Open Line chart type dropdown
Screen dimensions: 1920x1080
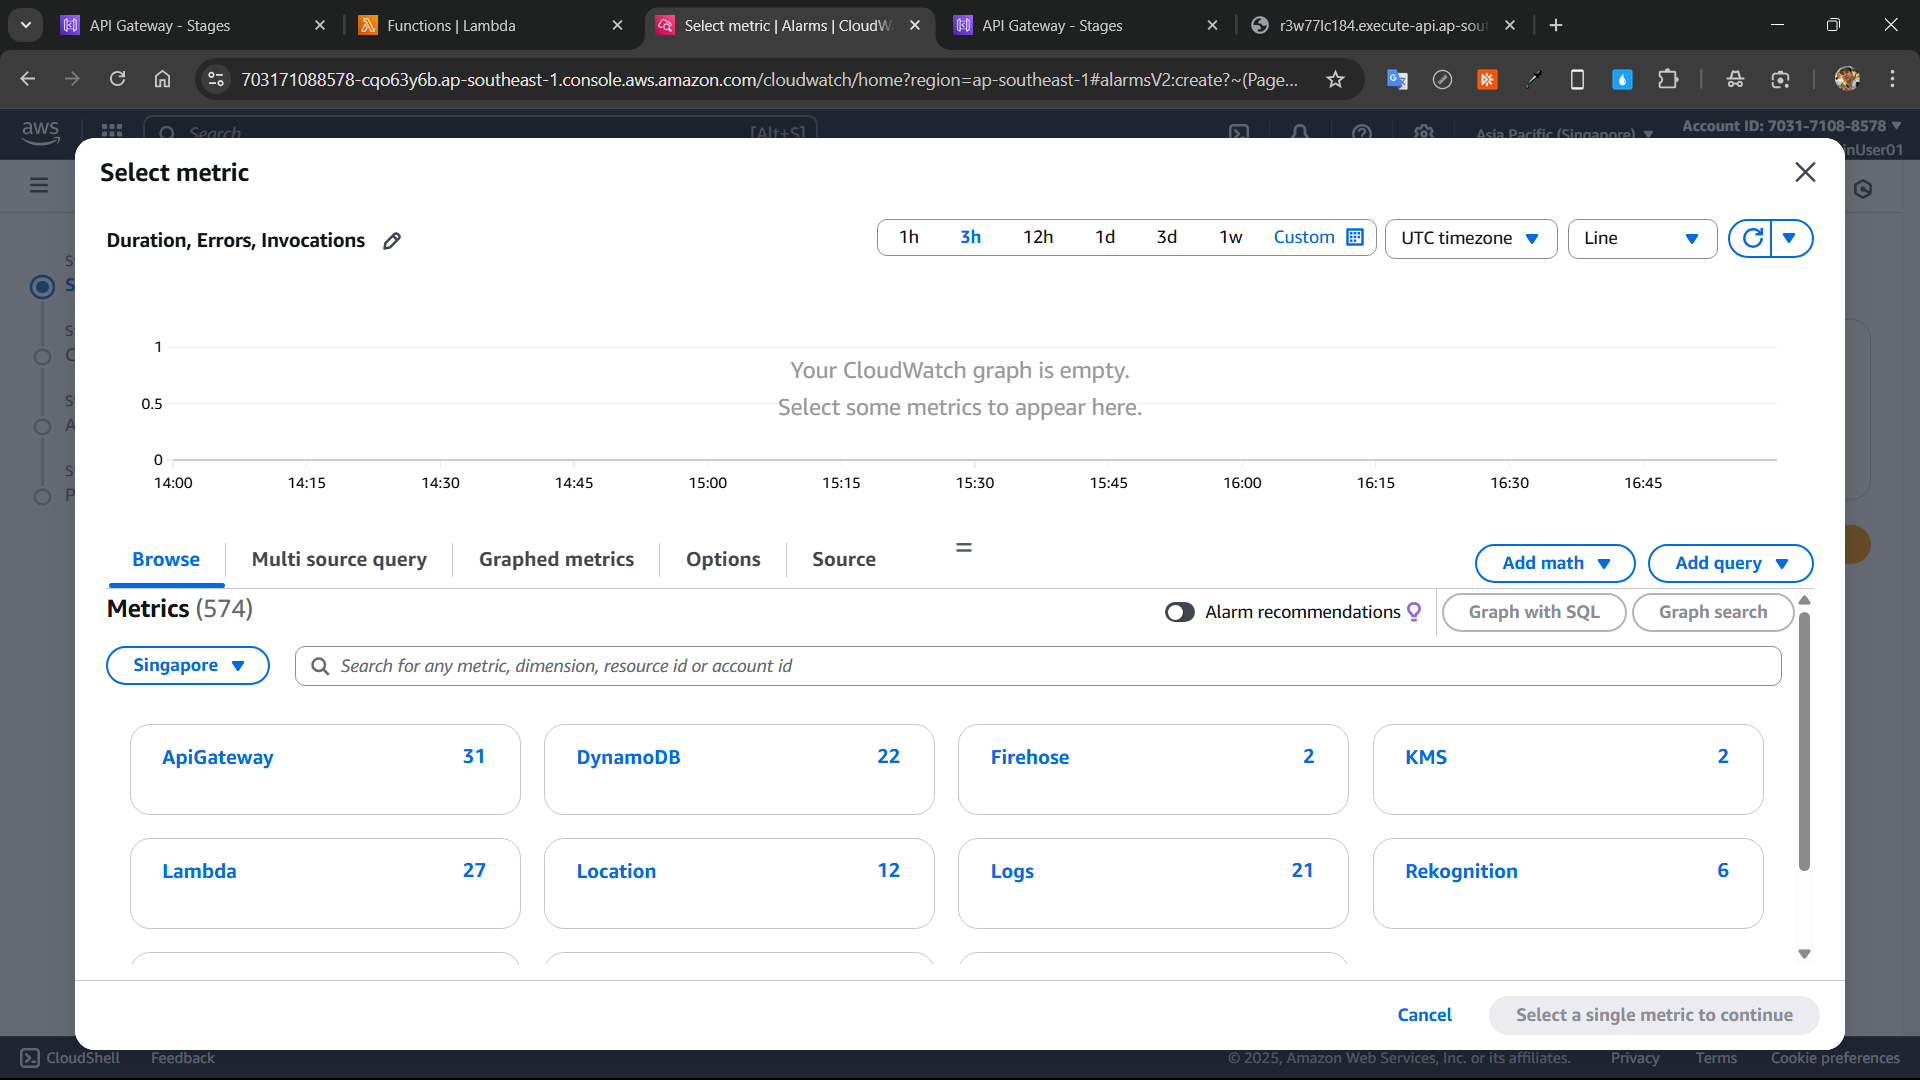point(1642,238)
